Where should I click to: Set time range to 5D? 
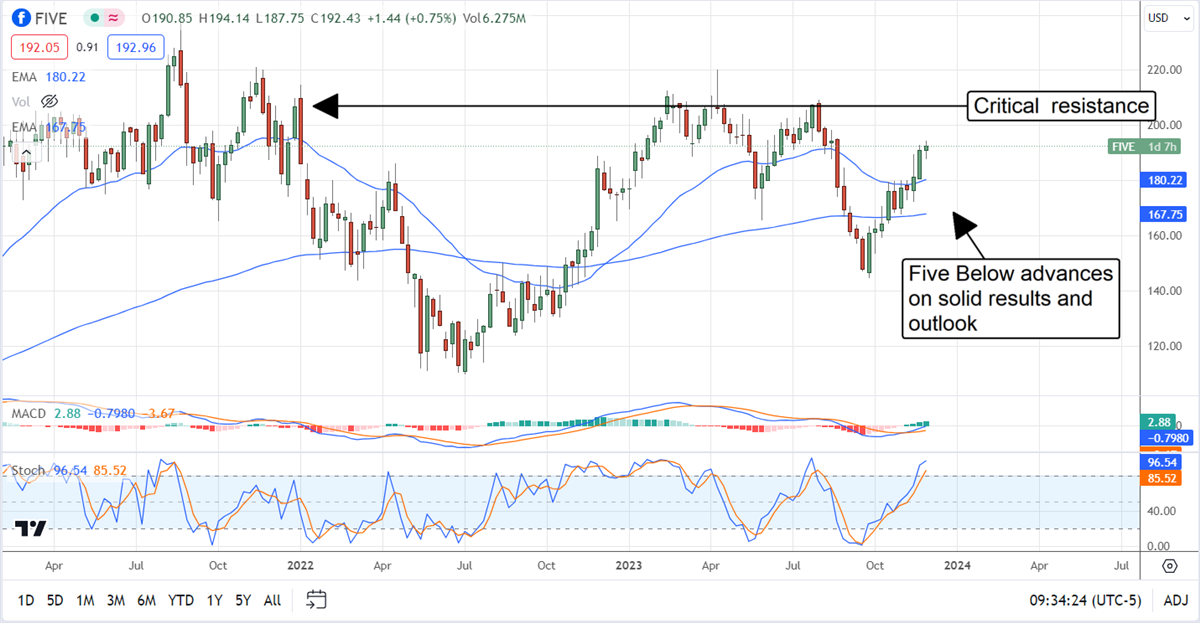tap(55, 600)
